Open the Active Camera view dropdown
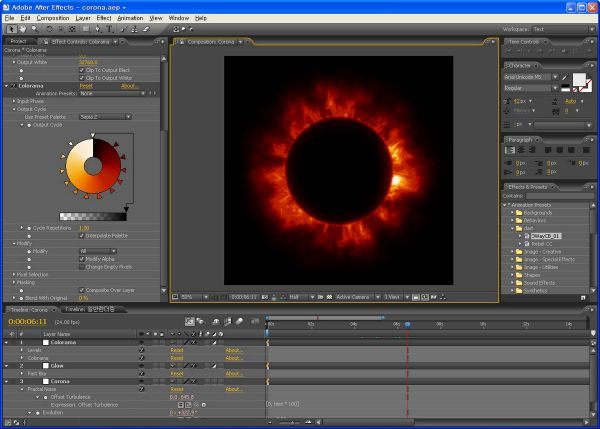Image resolution: width=600 pixels, height=429 pixels. tap(357, 297)
